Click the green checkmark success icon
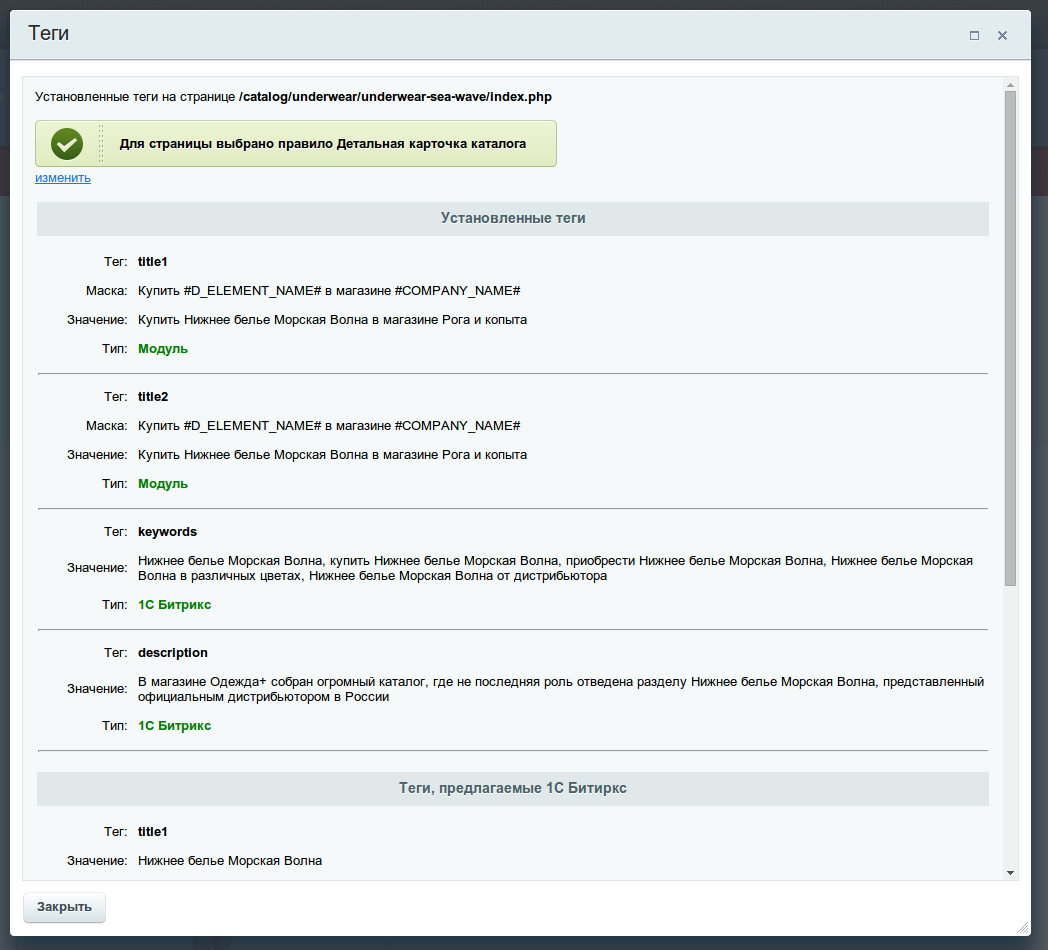The width and height of the screenshot is (1048, 950). tap(66, 143)
